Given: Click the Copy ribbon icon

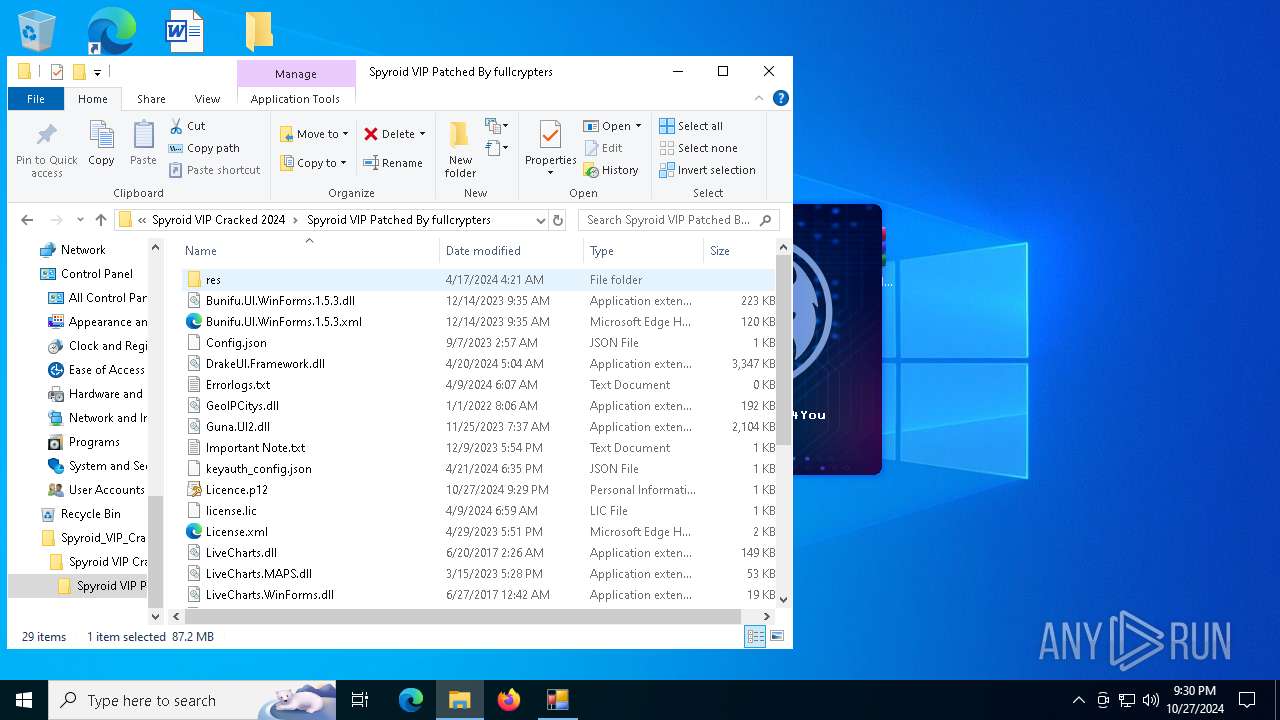Looking at the screenshot, I should point(101,143).
